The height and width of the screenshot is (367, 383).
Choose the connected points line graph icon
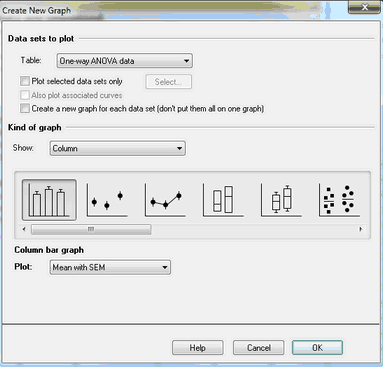tap(165, 200)
